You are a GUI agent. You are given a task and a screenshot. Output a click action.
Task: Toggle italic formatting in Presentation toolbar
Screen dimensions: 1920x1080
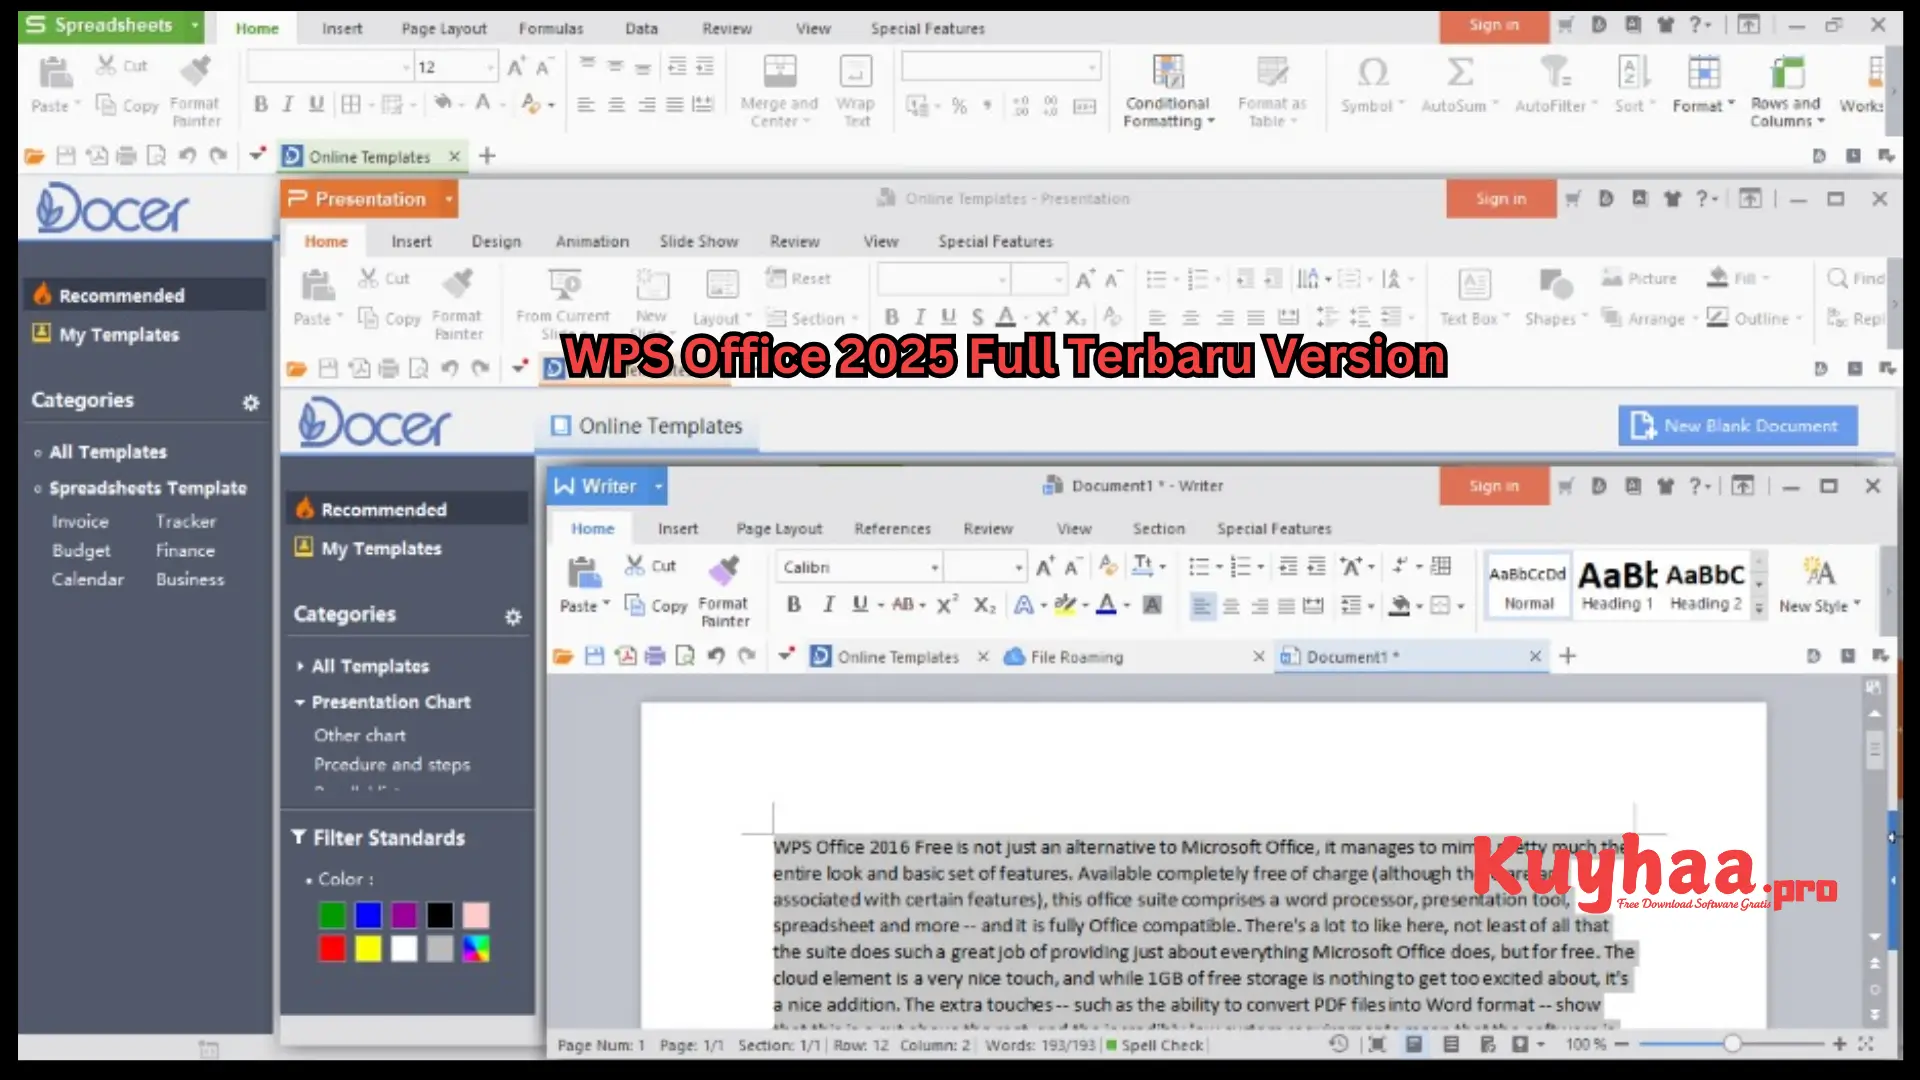919,316
